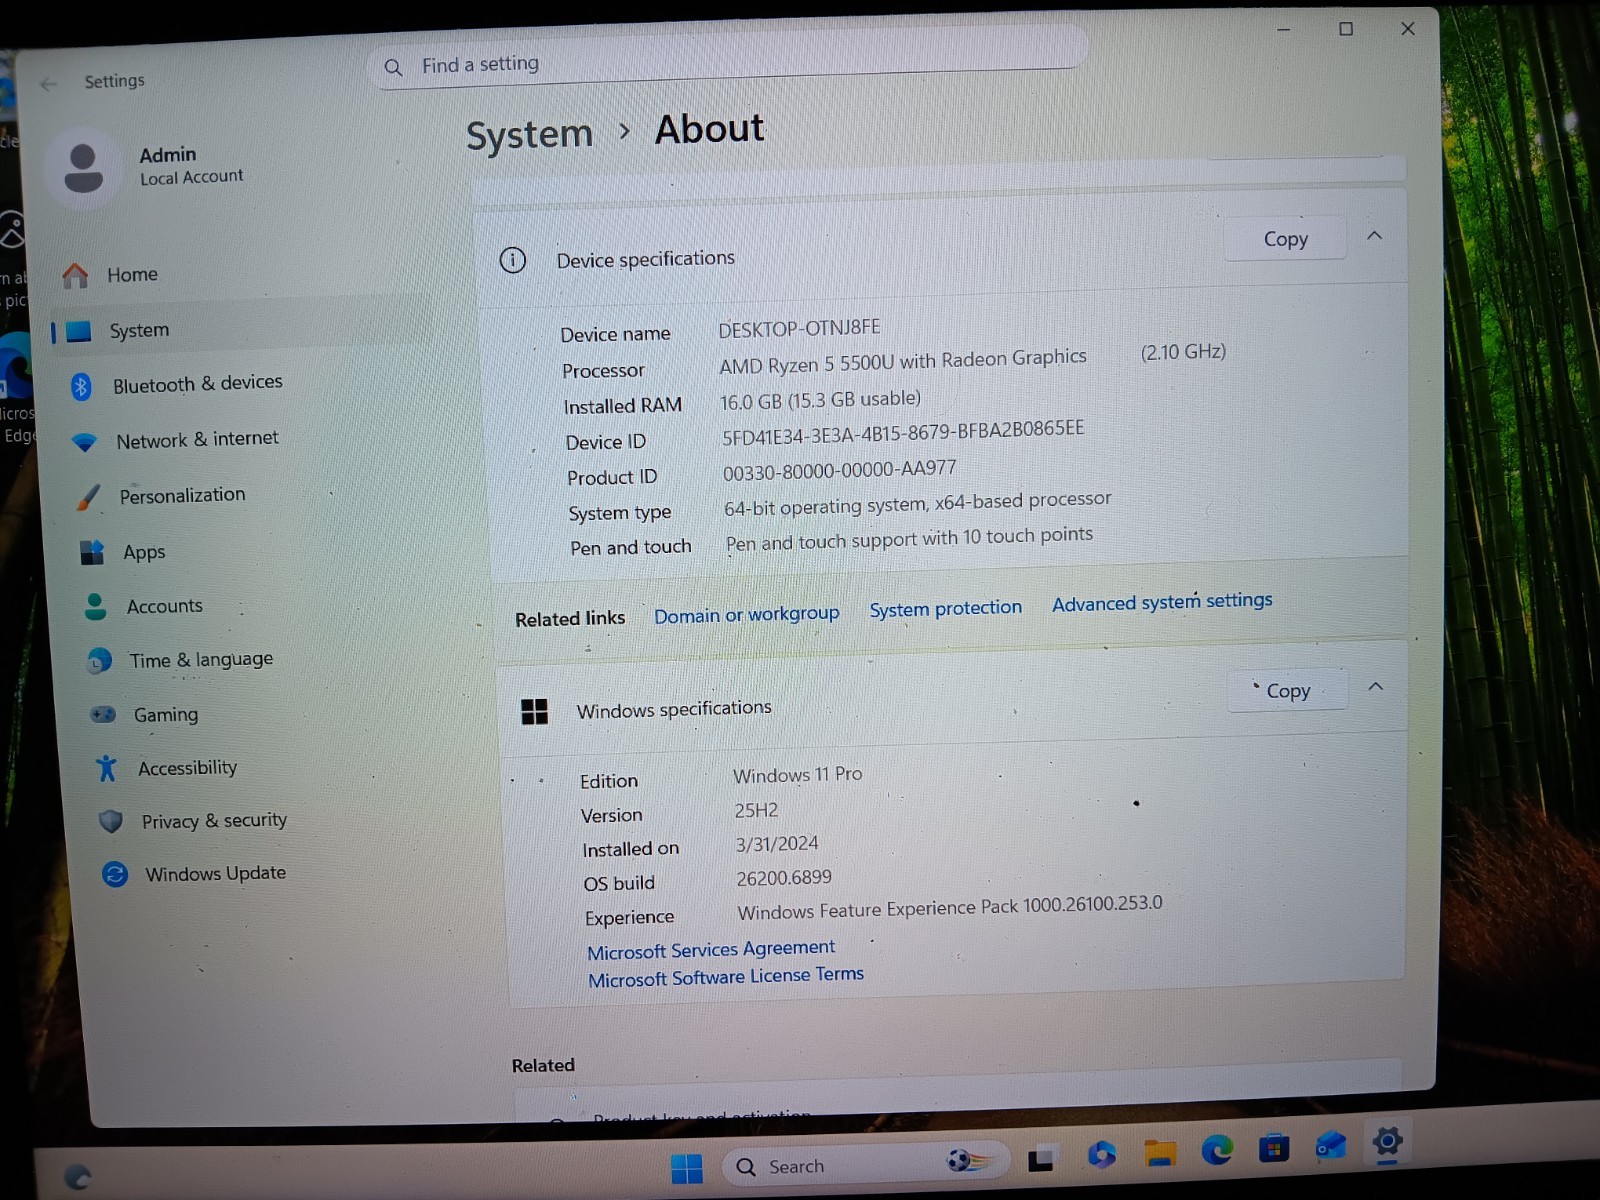1600x1200 pixels.
Task: Click the Network wifi icon in sidebar
Action: tap(85, 442)
